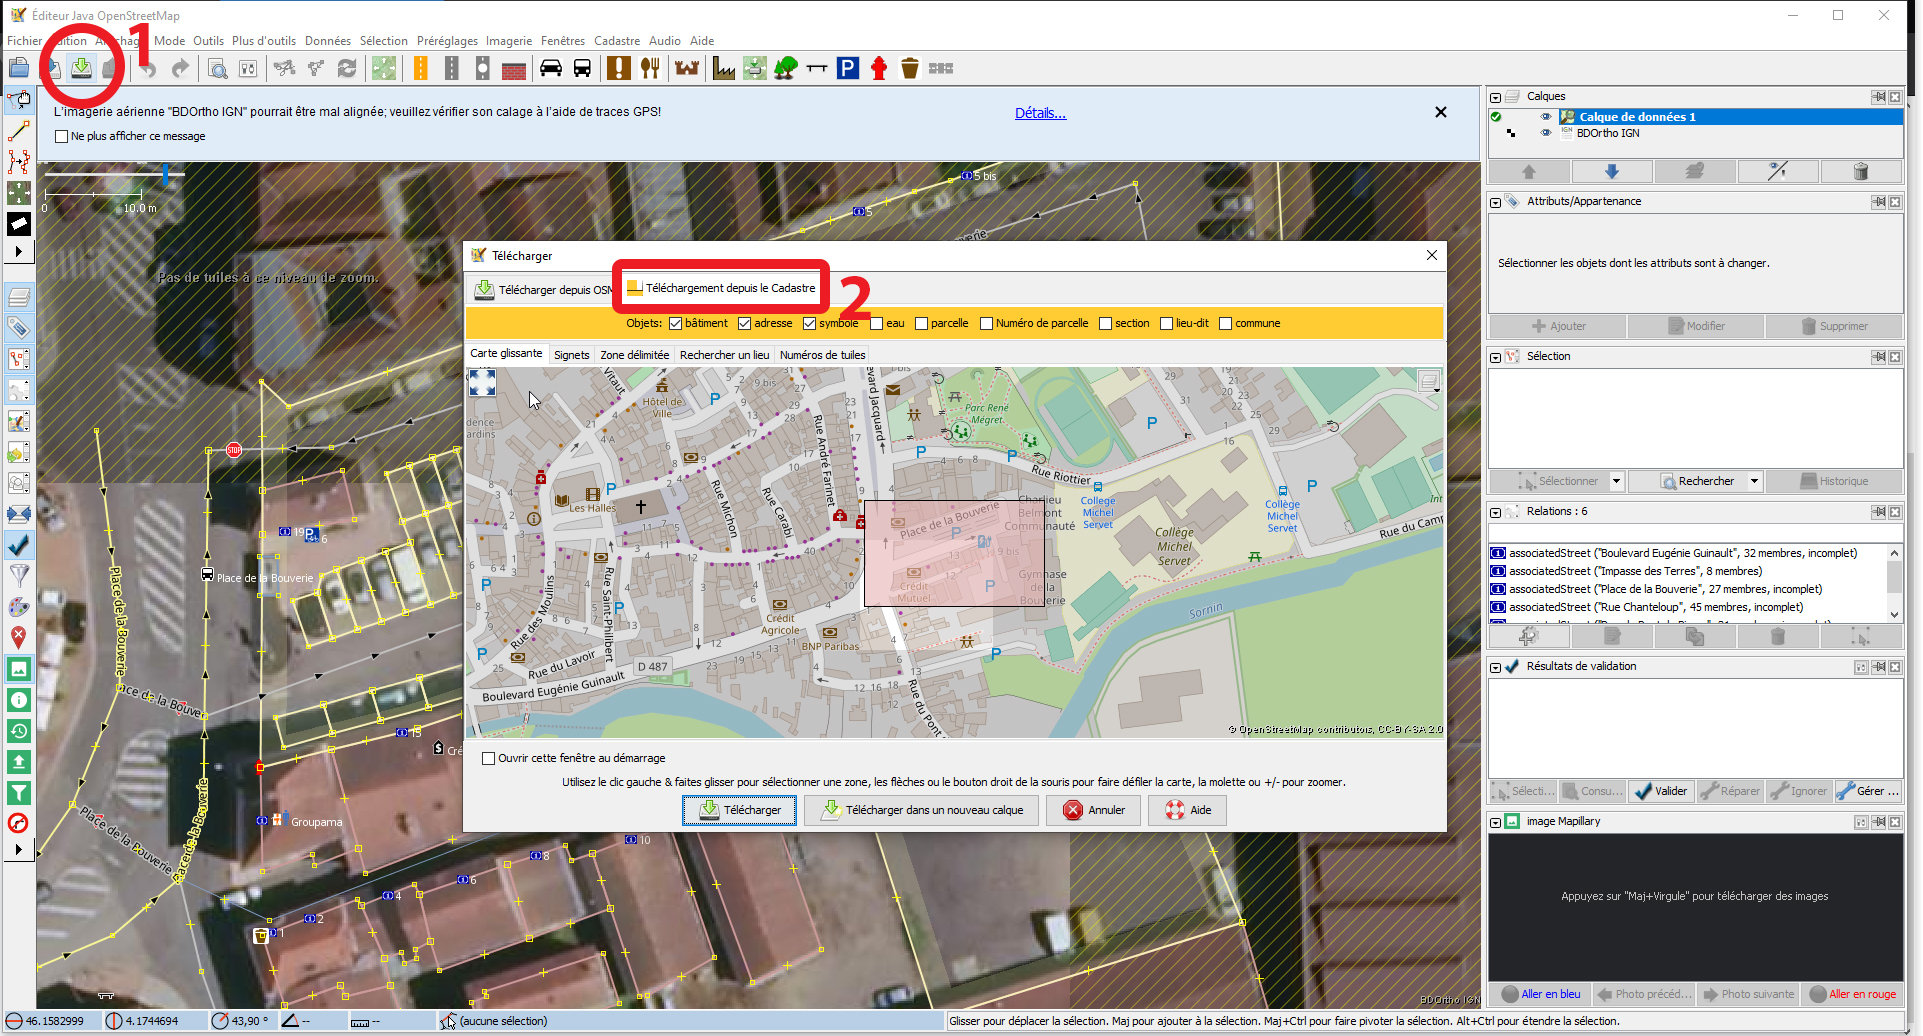This screenshot has height=1036, width=1923.
Task: Open the Rechercher dropdown arrow
Action: (x=1754, y=481)
